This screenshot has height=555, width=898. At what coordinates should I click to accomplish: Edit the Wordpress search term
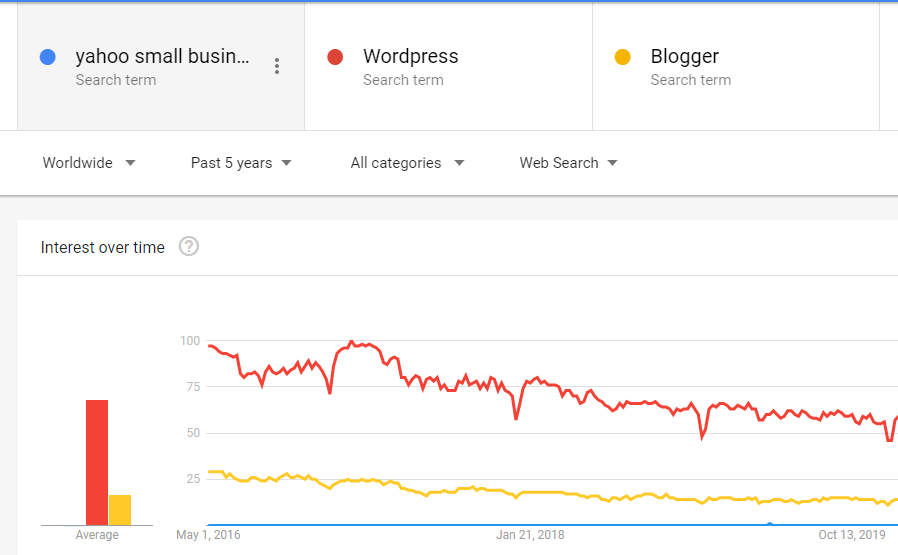411,56
